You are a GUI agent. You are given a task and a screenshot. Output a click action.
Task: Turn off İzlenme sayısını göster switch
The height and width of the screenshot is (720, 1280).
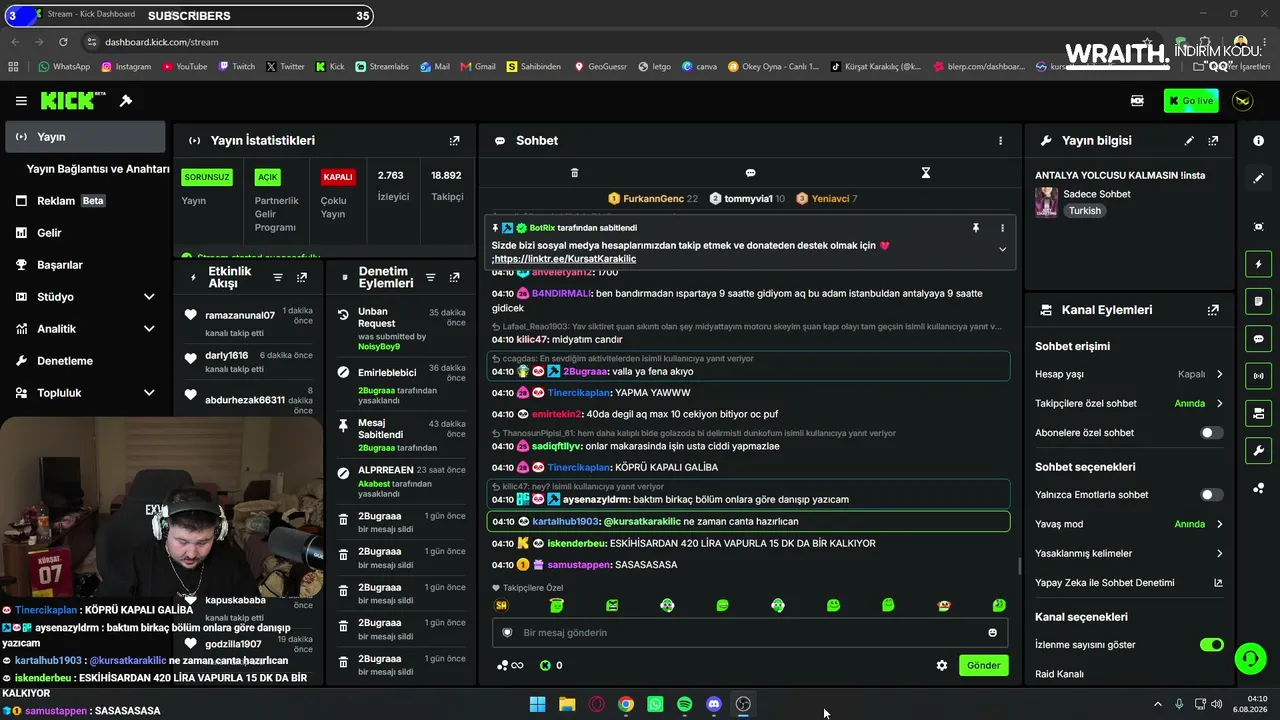pyautogui.click(x=1211, y=645)
